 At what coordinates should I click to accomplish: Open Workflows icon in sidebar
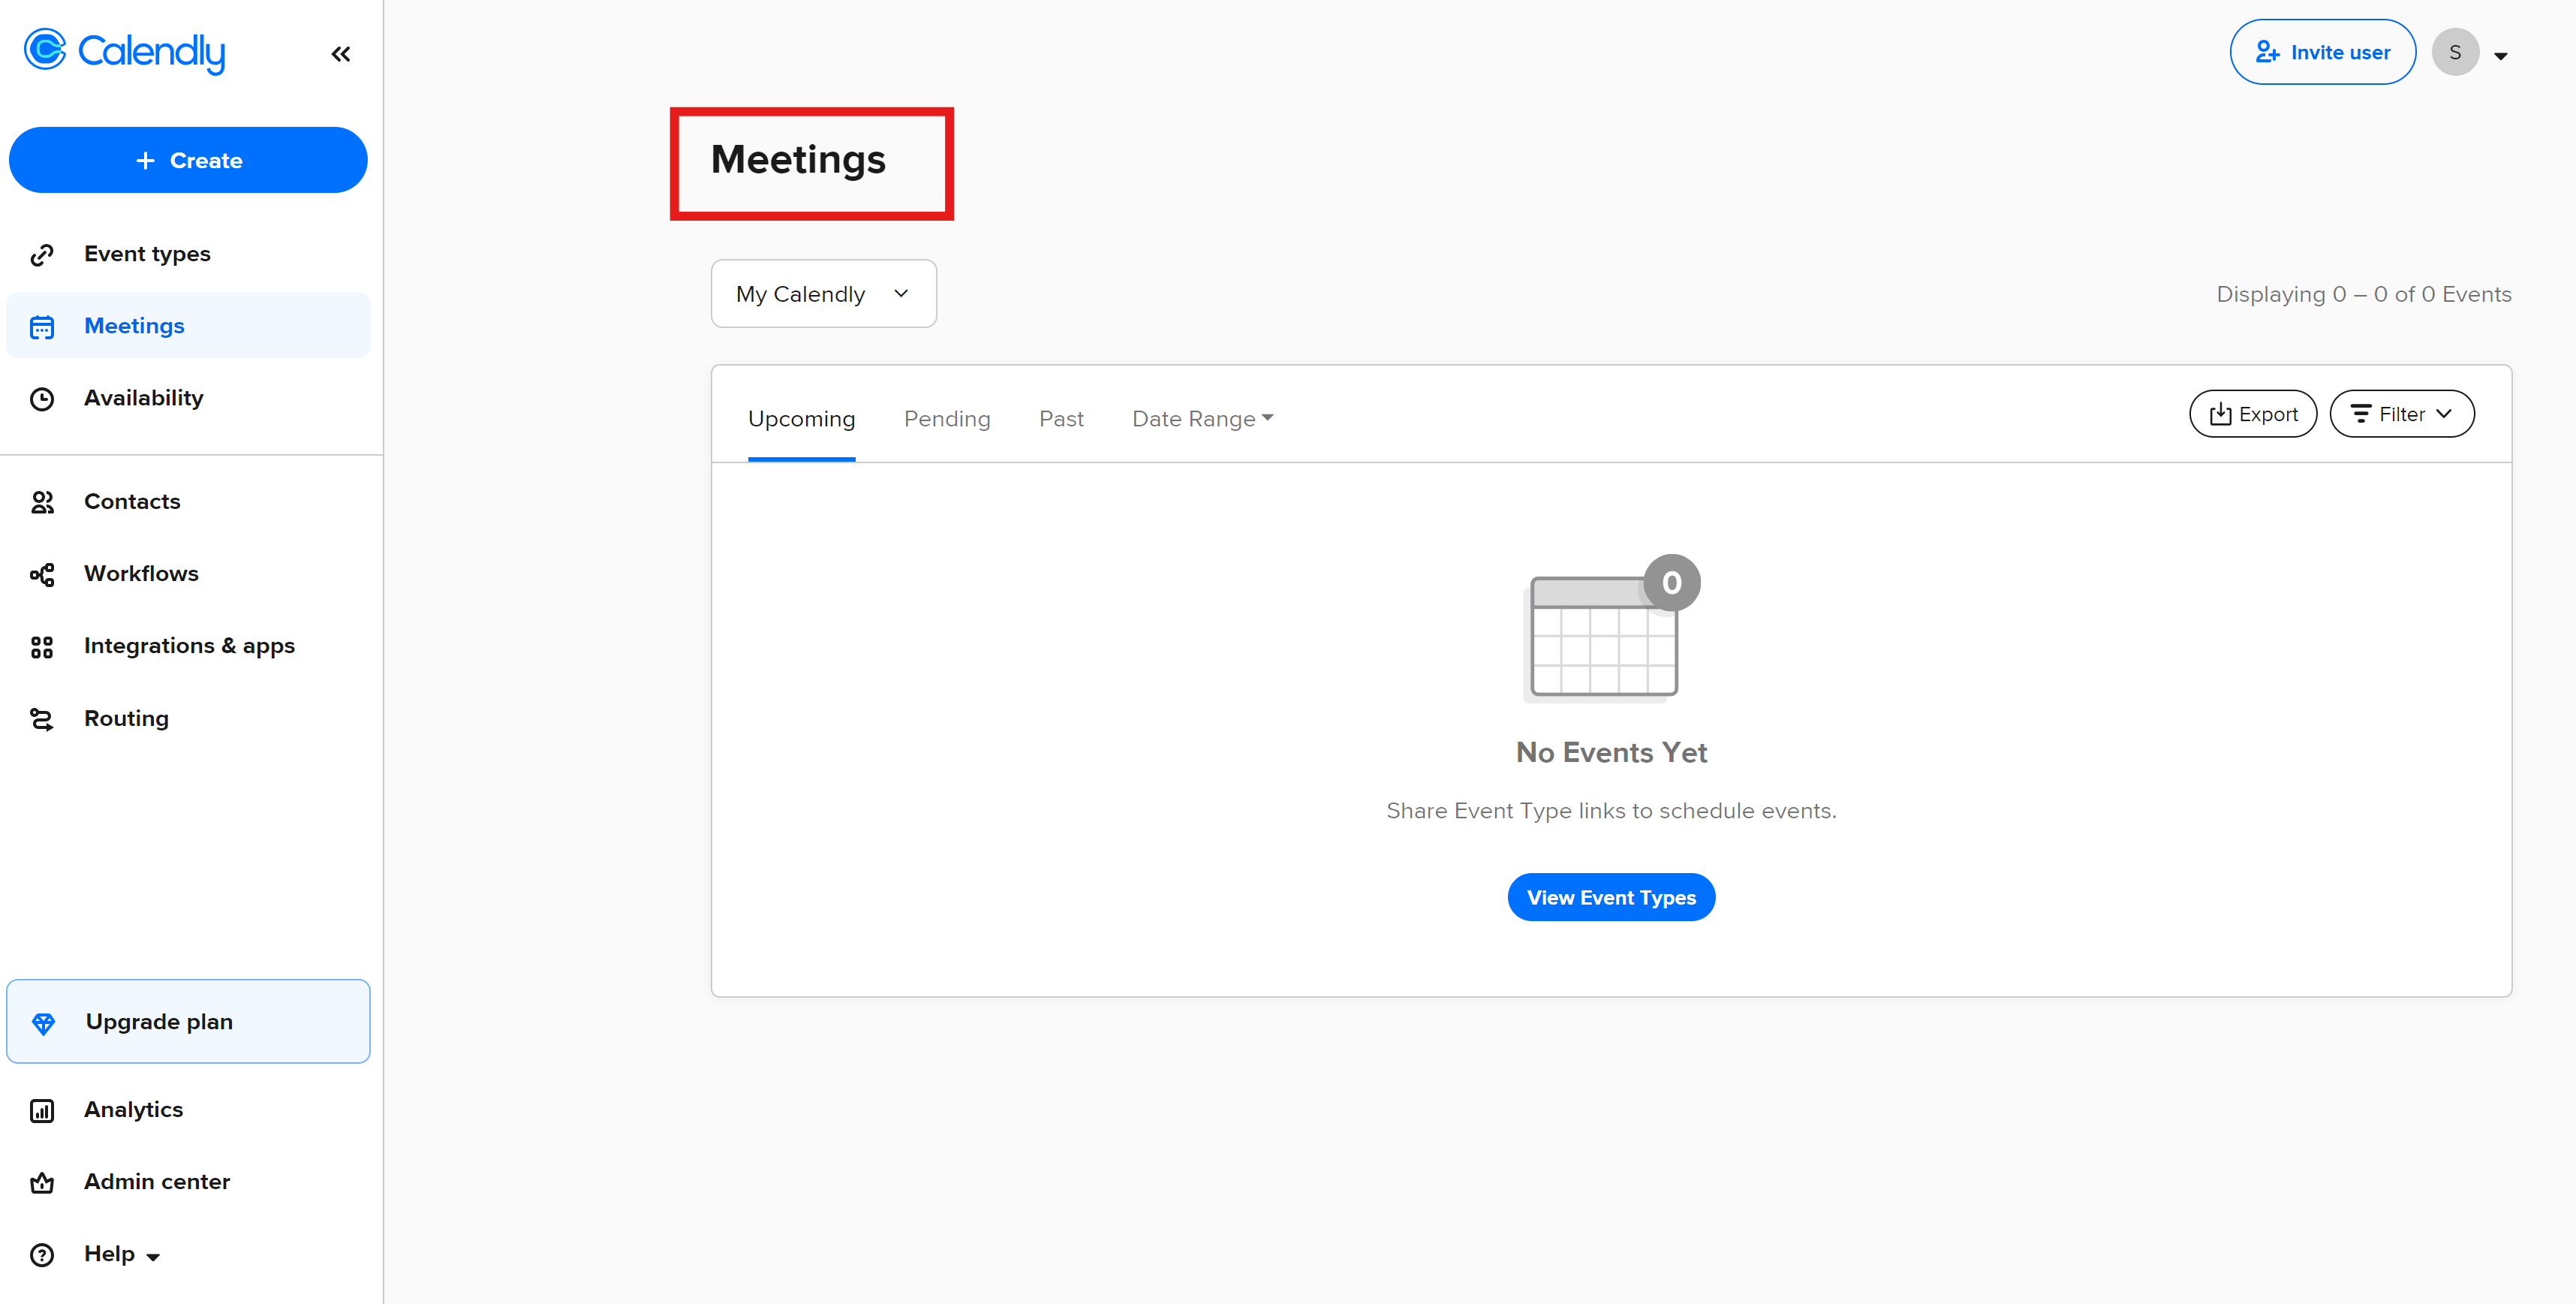coord(42,574)
